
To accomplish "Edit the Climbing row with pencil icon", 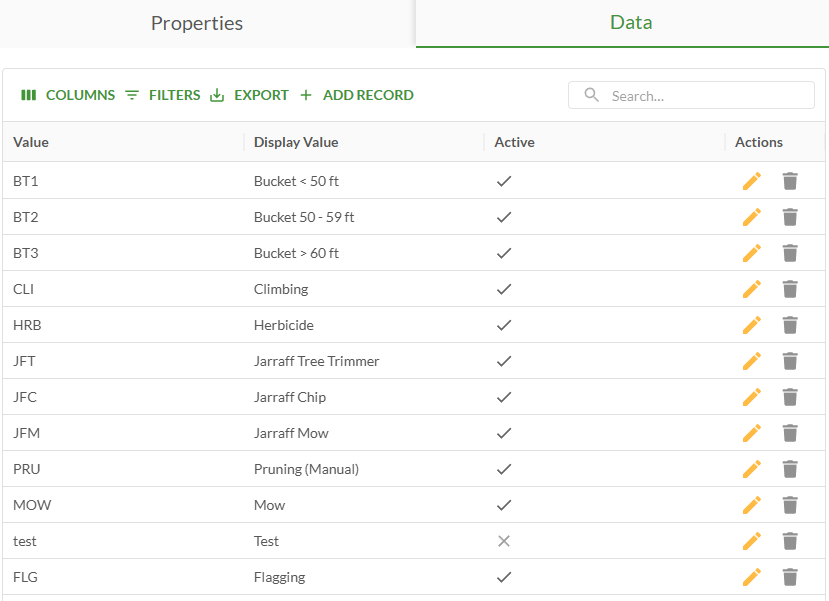I will [x=752, y=289].
